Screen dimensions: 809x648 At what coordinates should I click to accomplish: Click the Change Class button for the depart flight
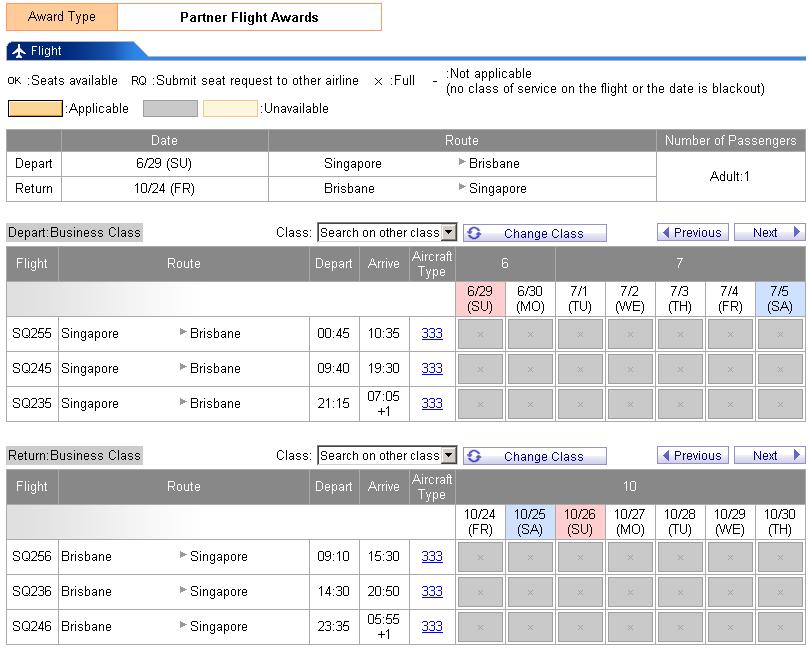click(x=534, y=233)
